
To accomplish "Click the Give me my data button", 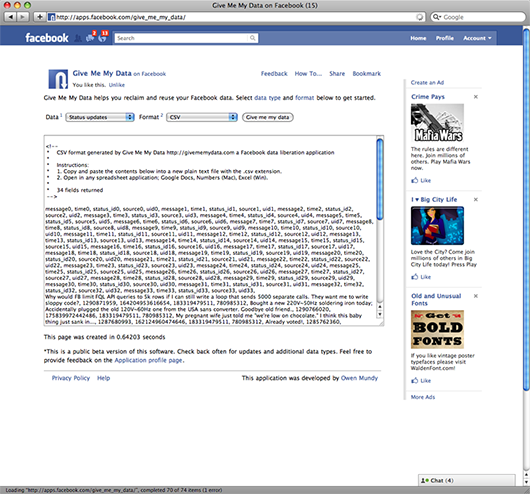I will [x=268, y=117].
